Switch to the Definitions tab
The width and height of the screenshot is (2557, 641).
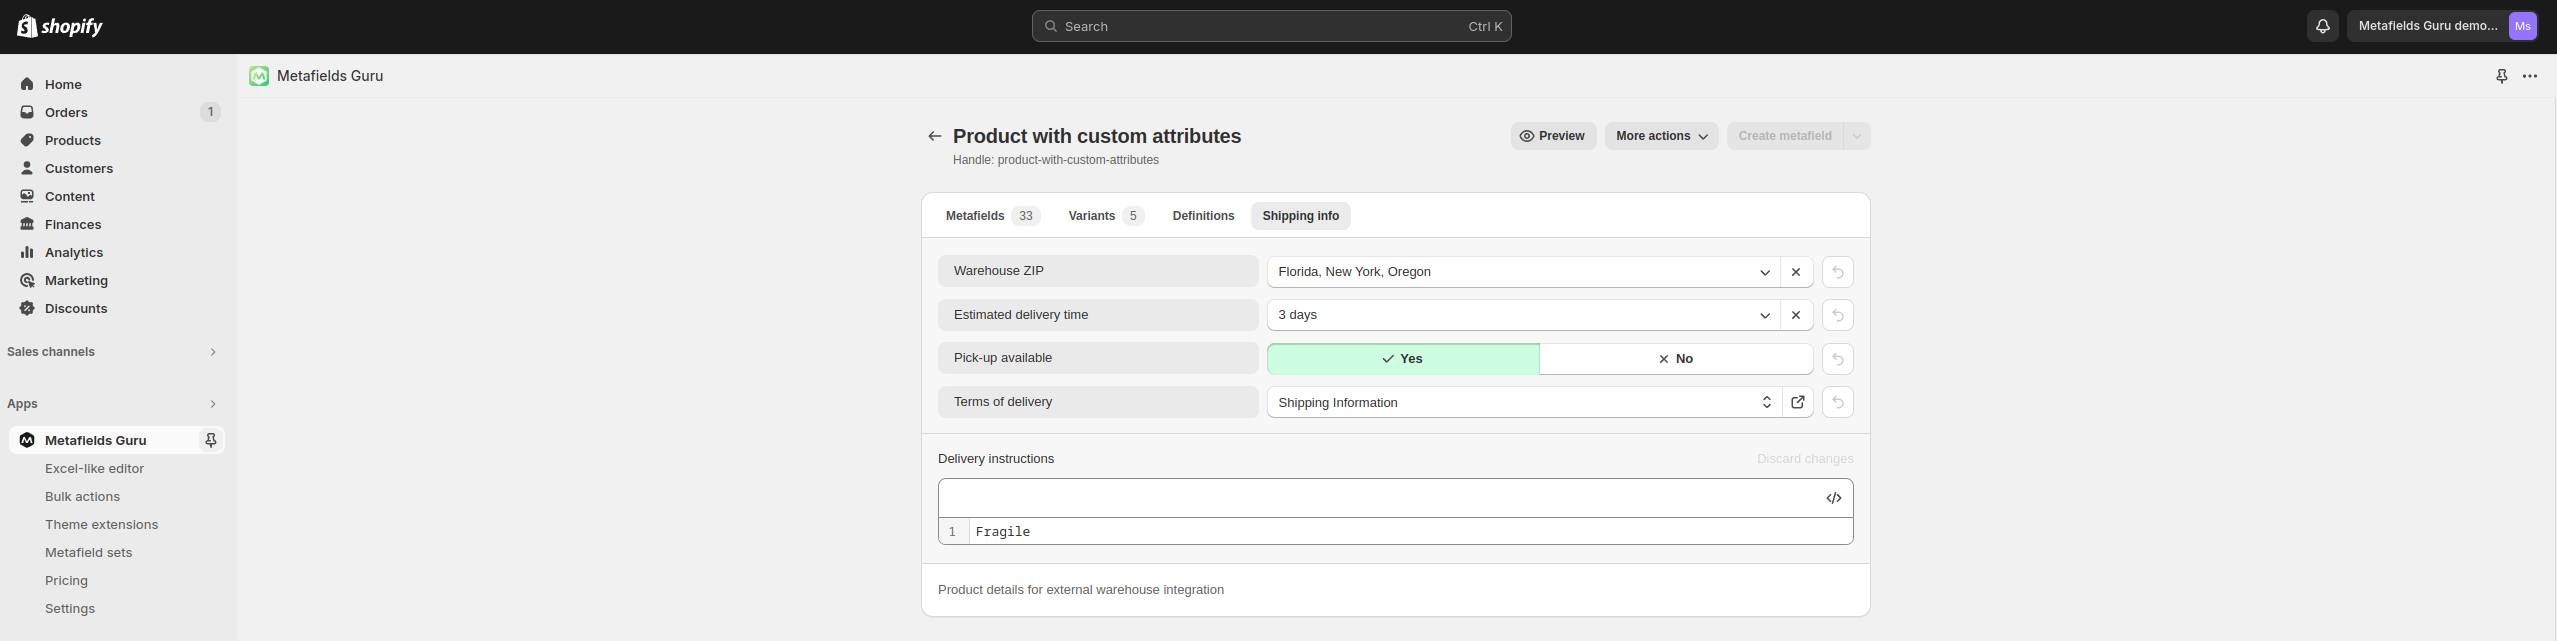point(1203,216)
